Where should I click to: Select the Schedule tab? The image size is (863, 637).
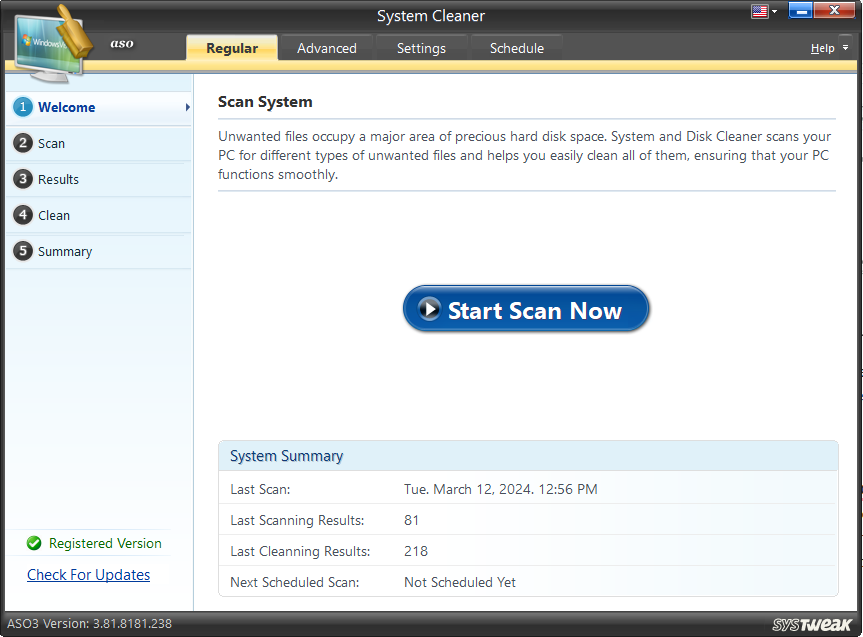[516, 47]
